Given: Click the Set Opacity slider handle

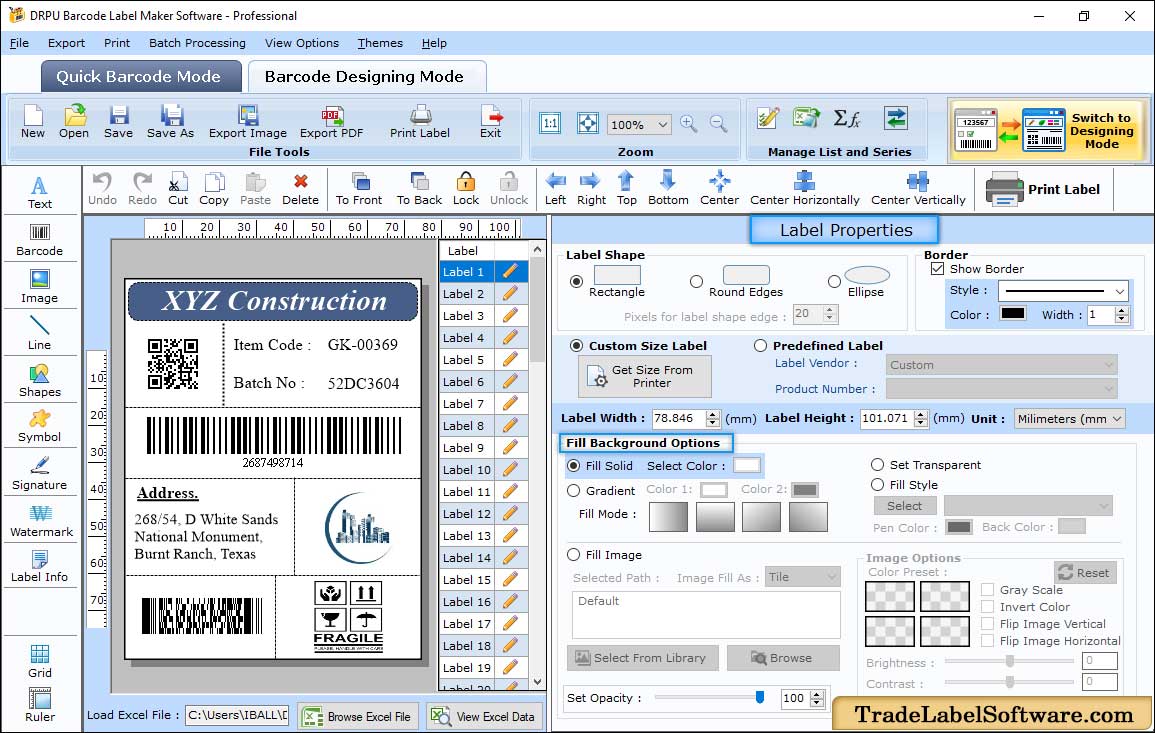Looking at the screenshot, I should pos(760,697).
